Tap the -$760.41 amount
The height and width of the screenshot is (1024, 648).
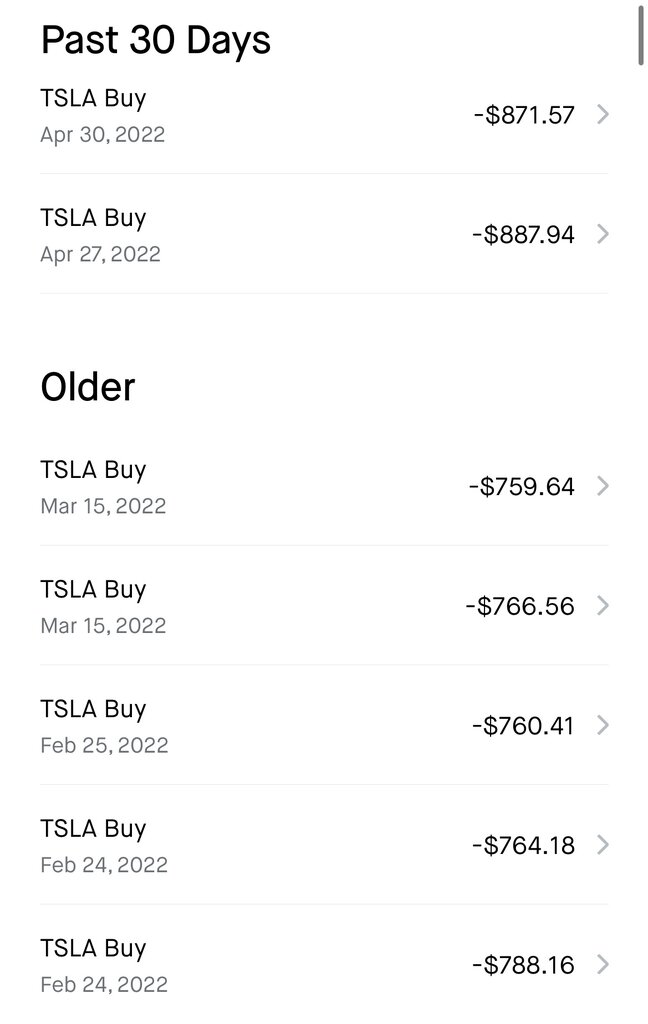523,726
